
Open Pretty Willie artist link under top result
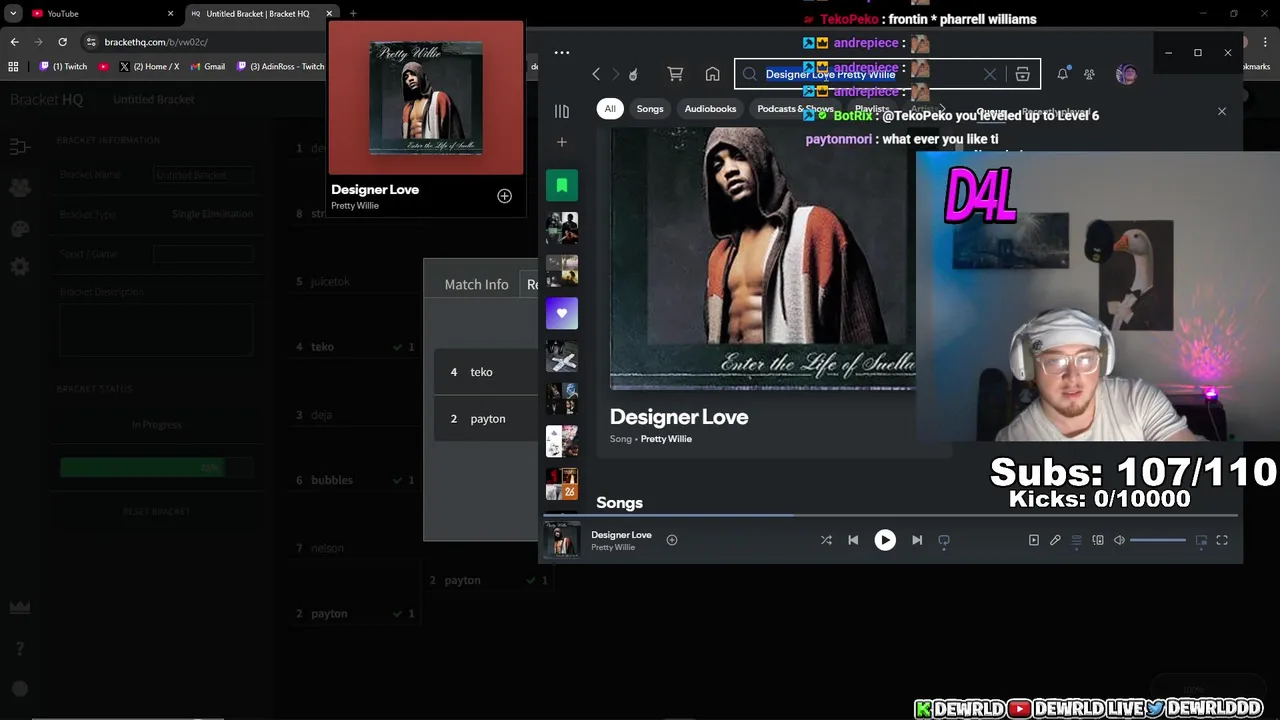tap(666, 439)
